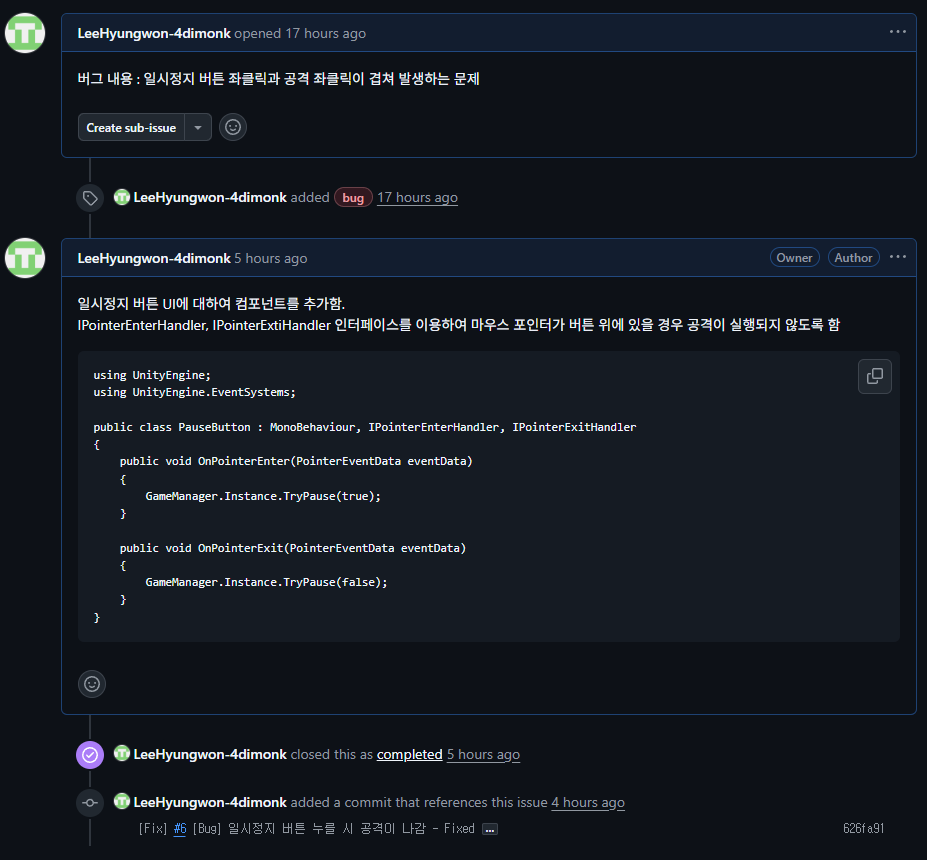Click the 4 hours ago commit timestamp
Screen dimensions: 927x860
click(588, 803)
